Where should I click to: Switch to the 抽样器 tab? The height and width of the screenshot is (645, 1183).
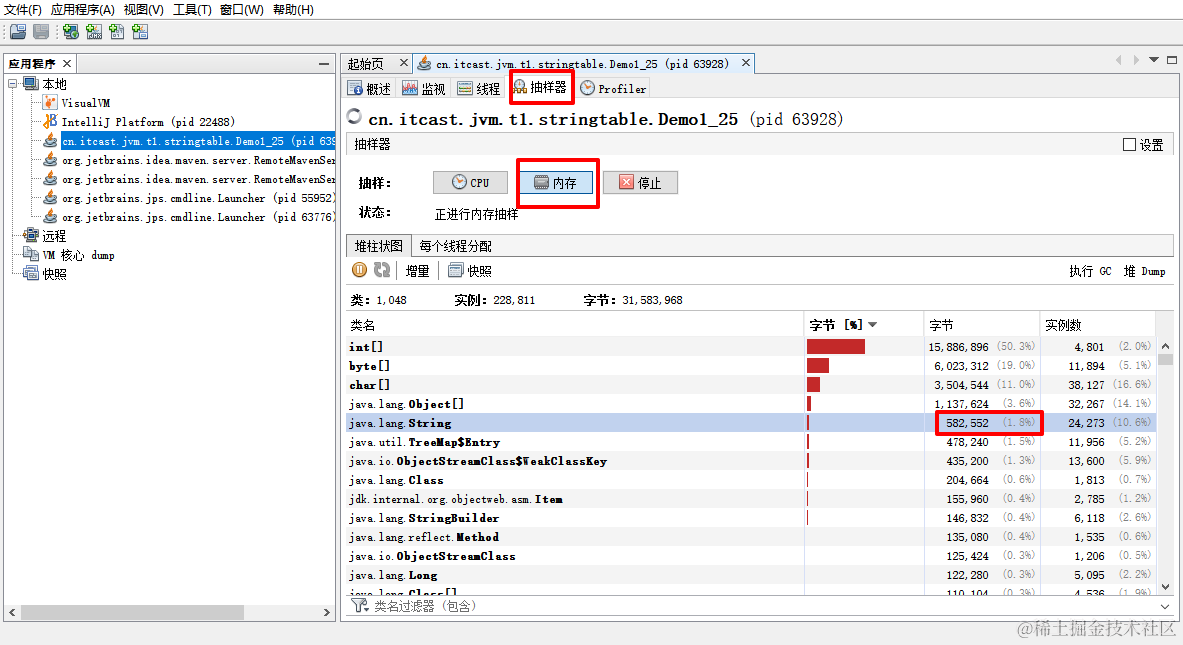coord(539,88)
